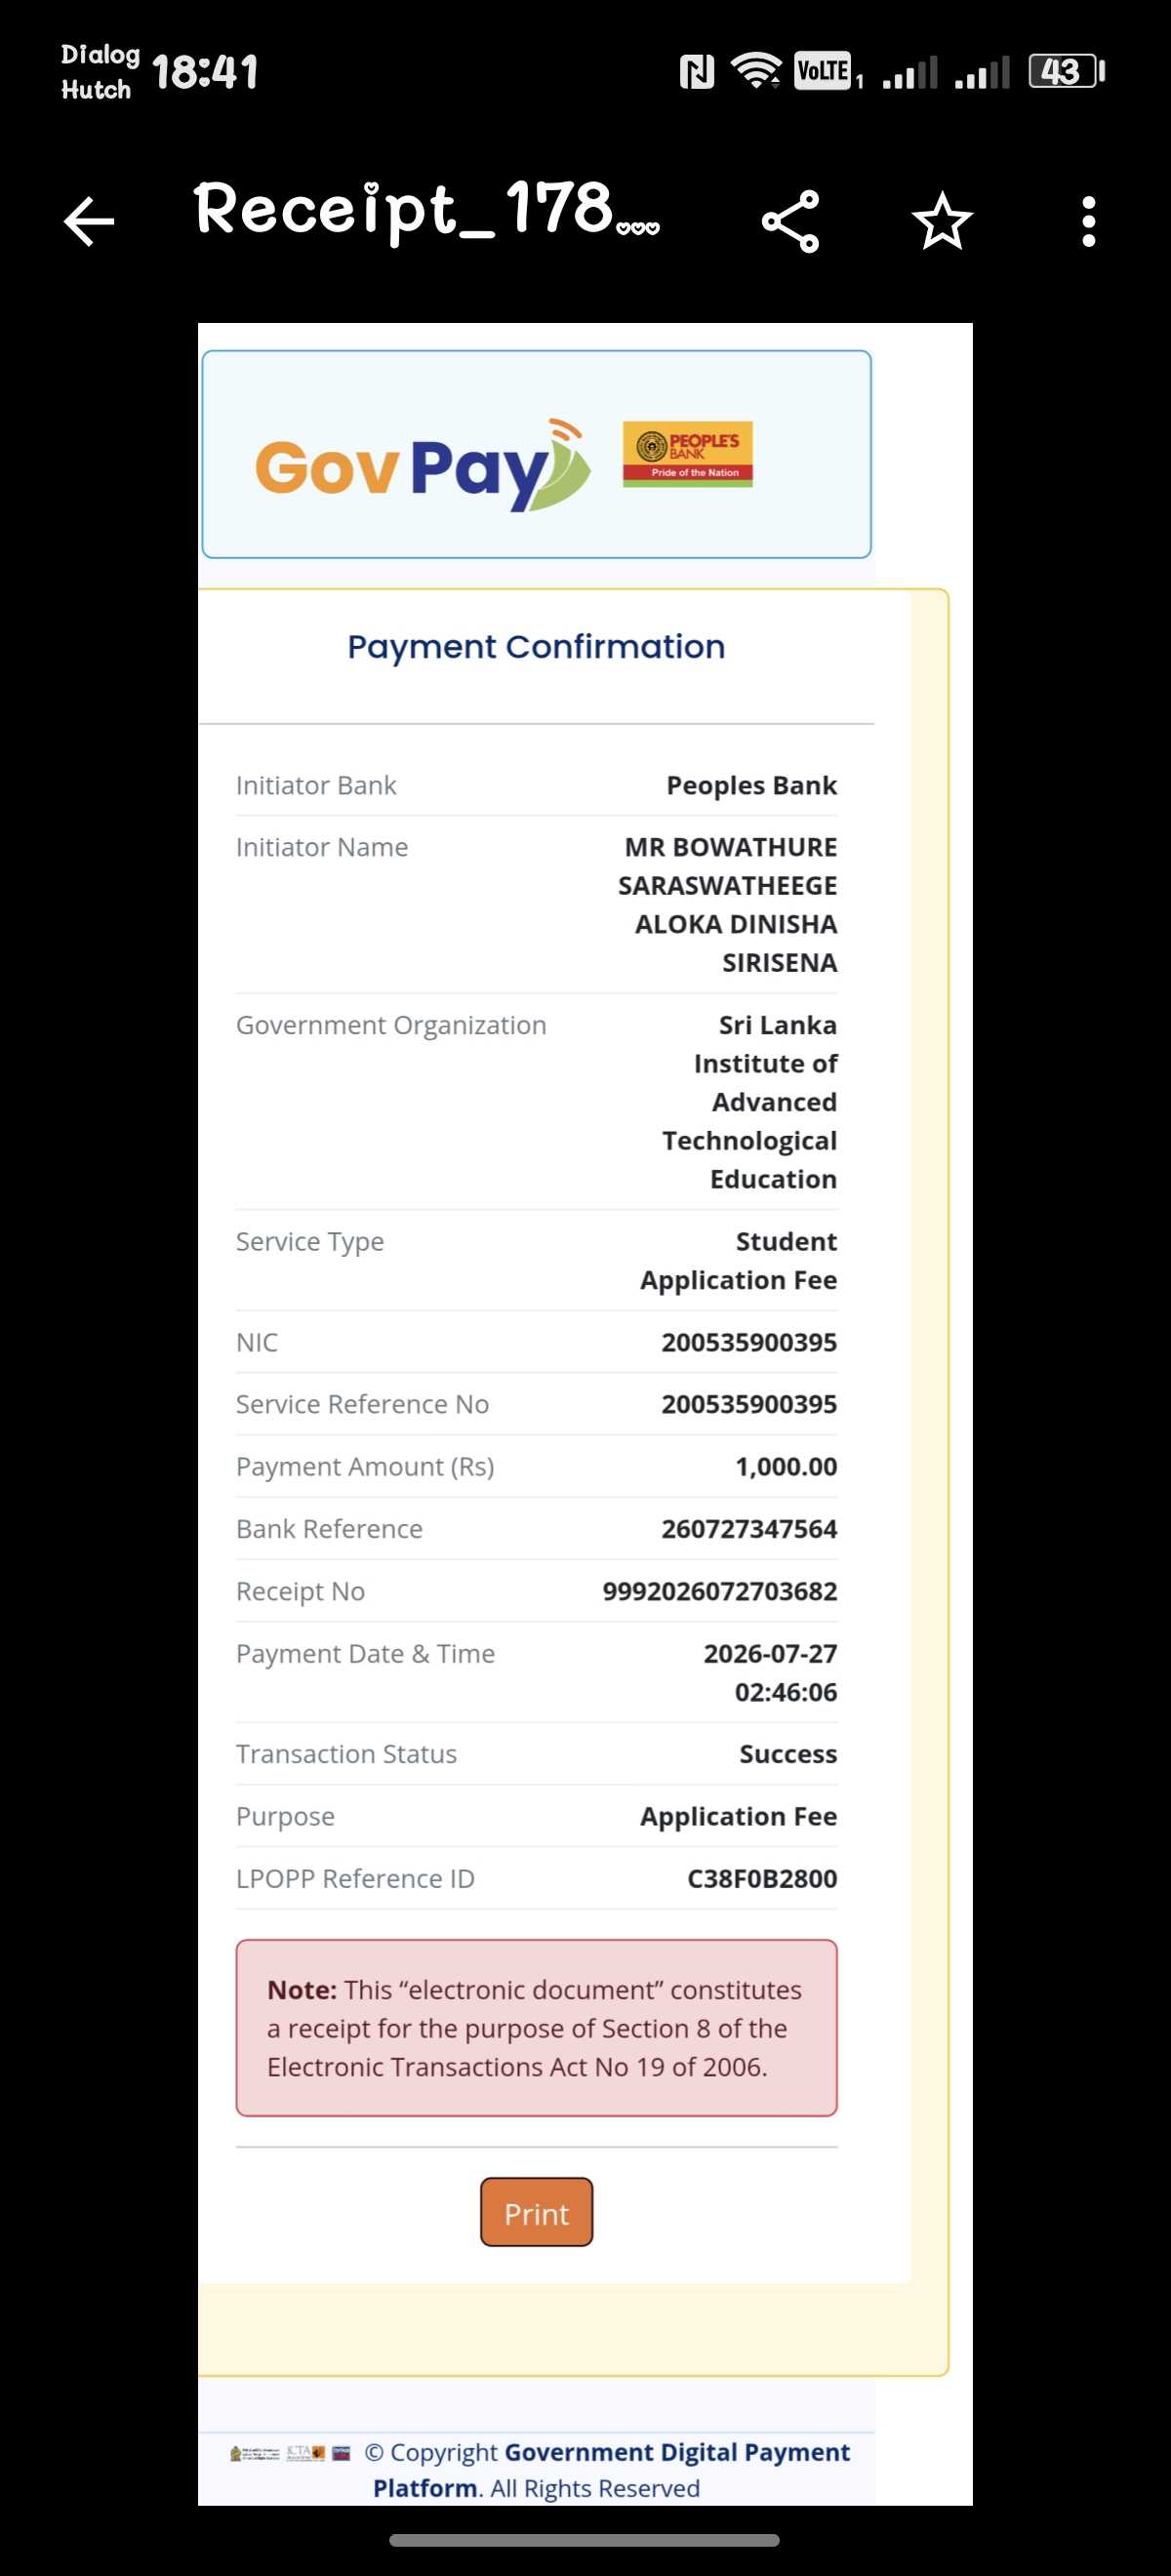Click the footer agency logos
This screenshot has width=1171, height=2576.
[x=290, y=2453]
